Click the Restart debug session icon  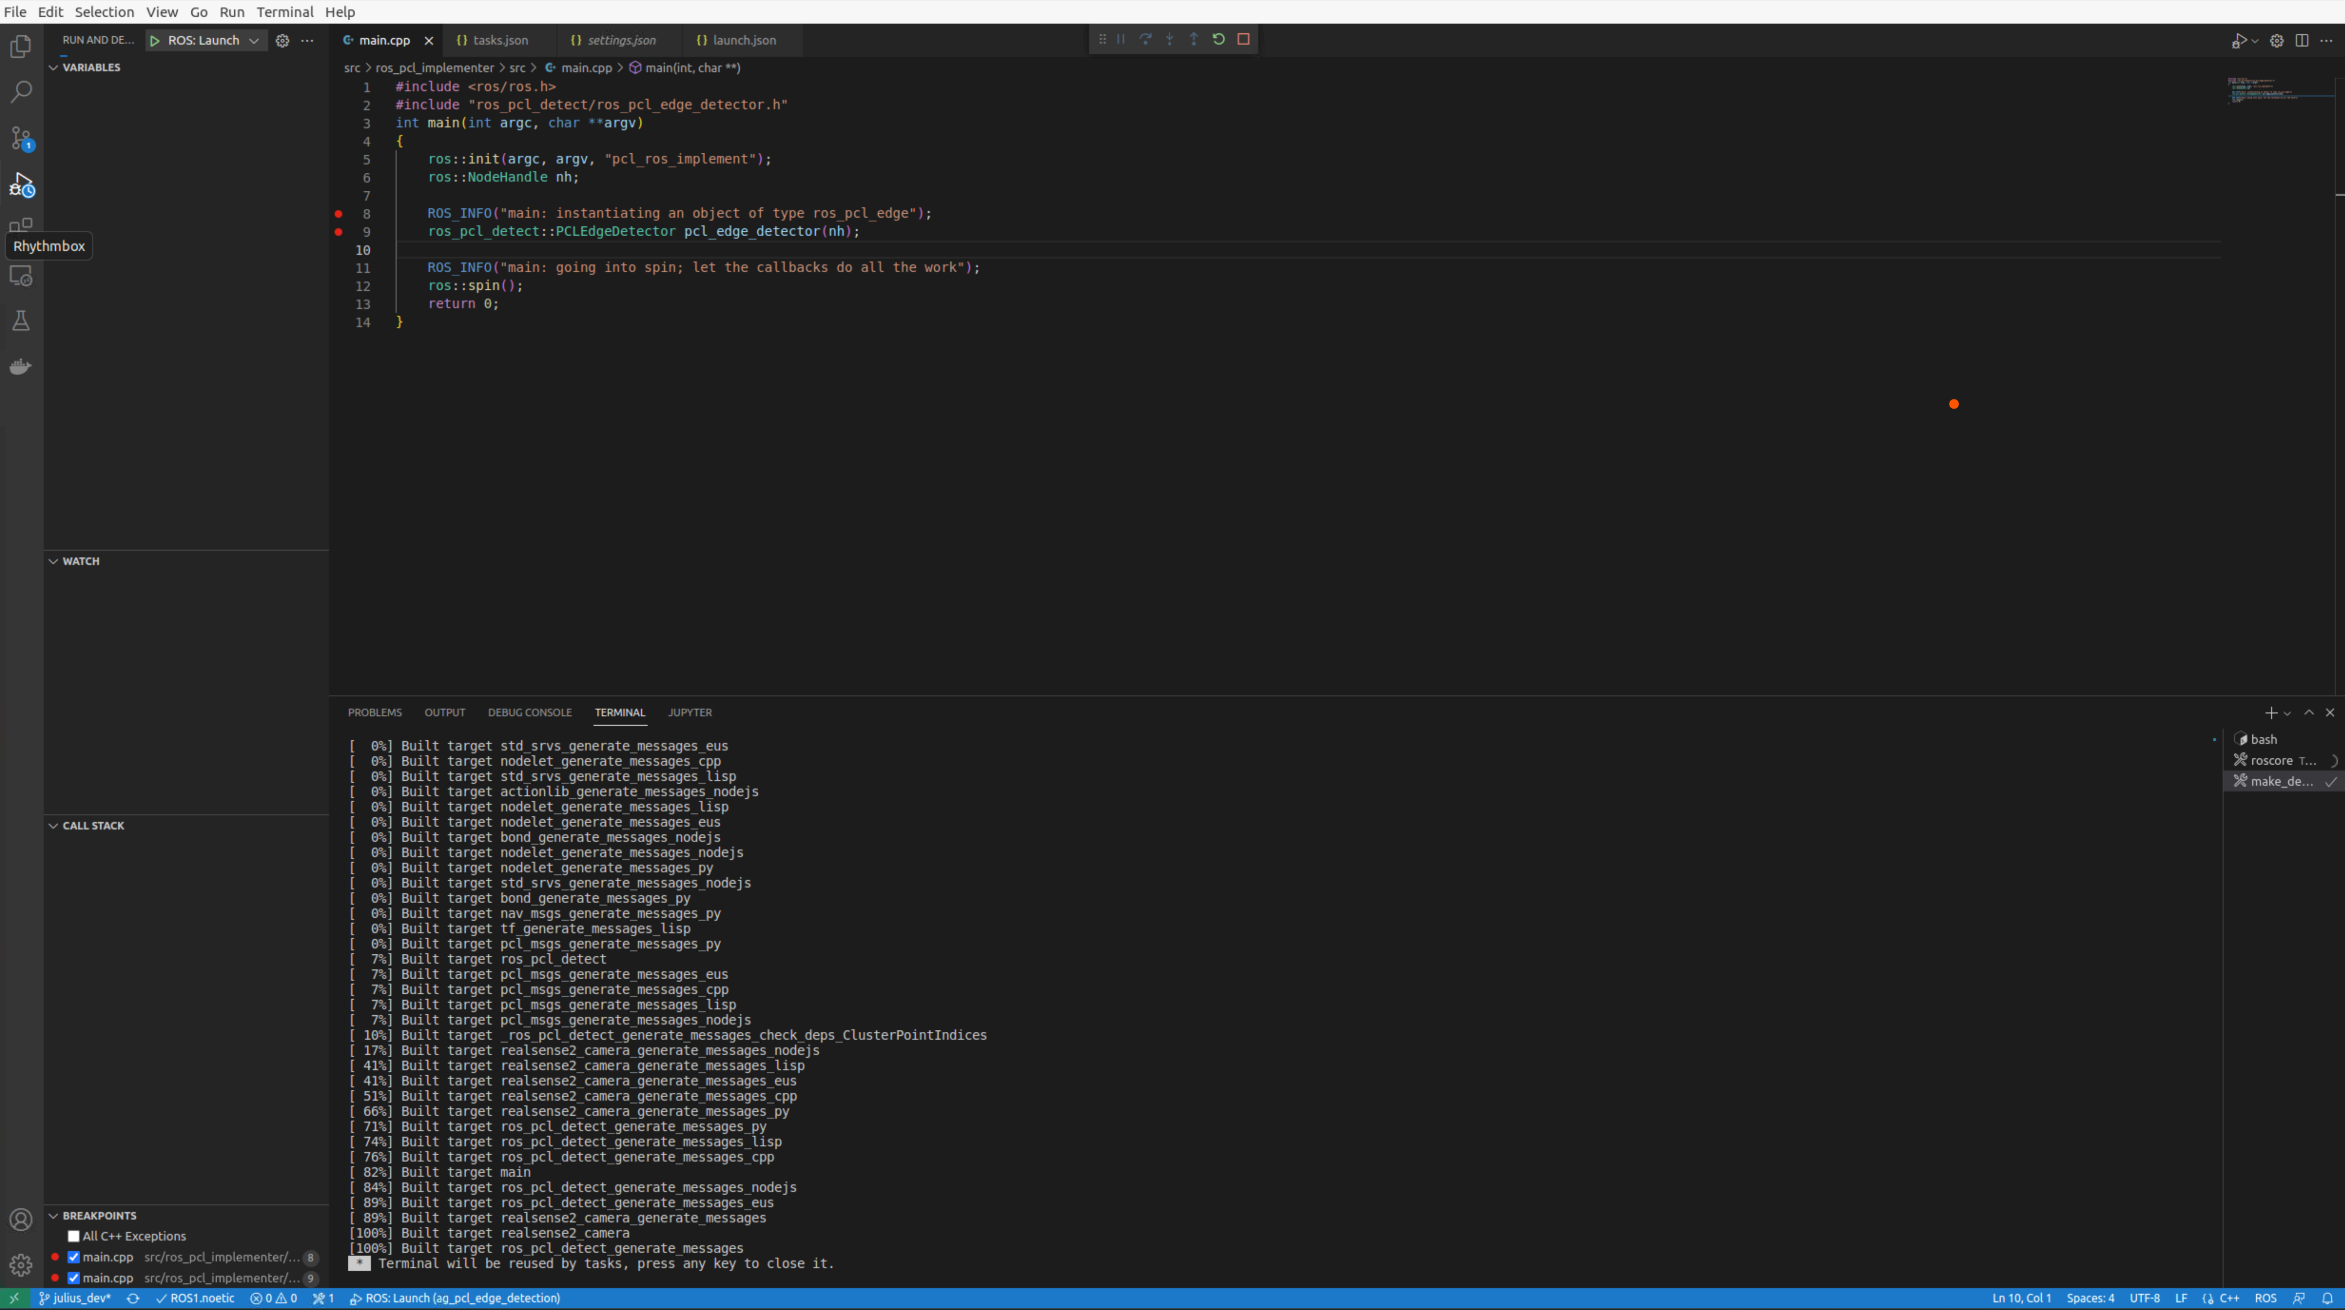(x=1218, y=39)
